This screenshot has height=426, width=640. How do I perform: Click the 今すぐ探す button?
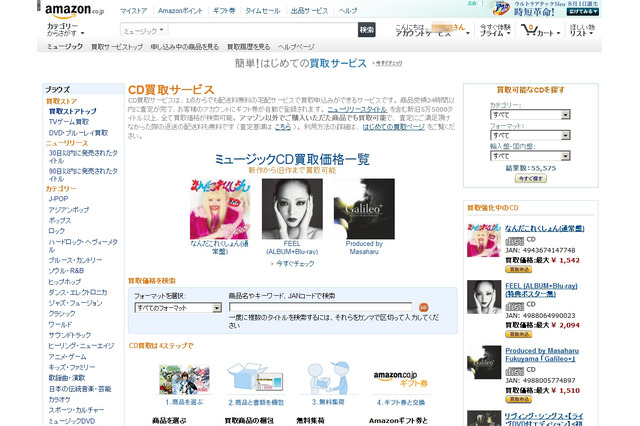click(x=530, y=178)
